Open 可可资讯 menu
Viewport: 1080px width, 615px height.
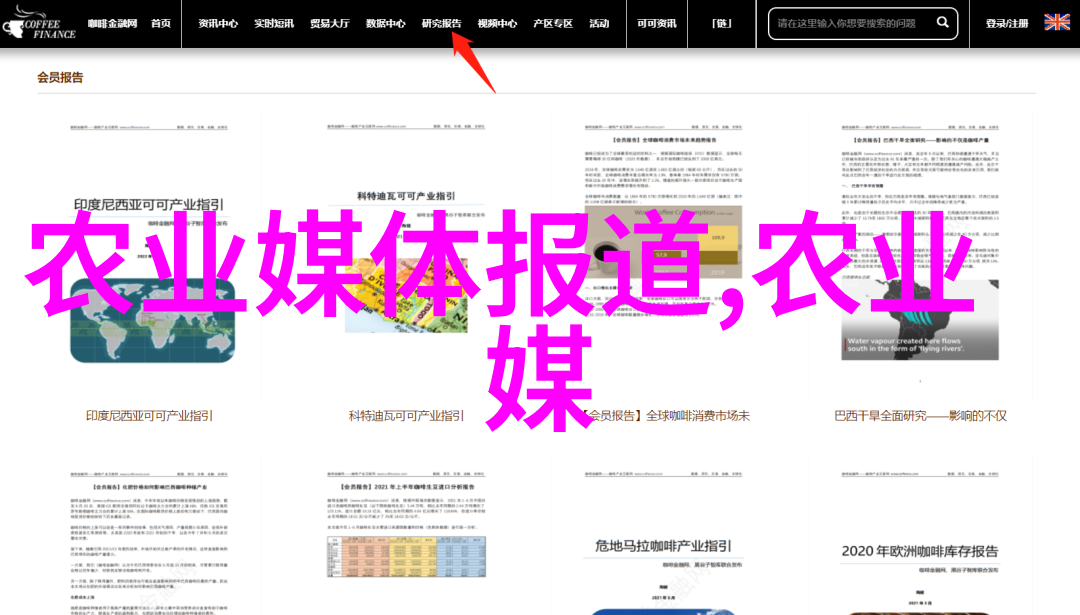click(x=656, y=23)
